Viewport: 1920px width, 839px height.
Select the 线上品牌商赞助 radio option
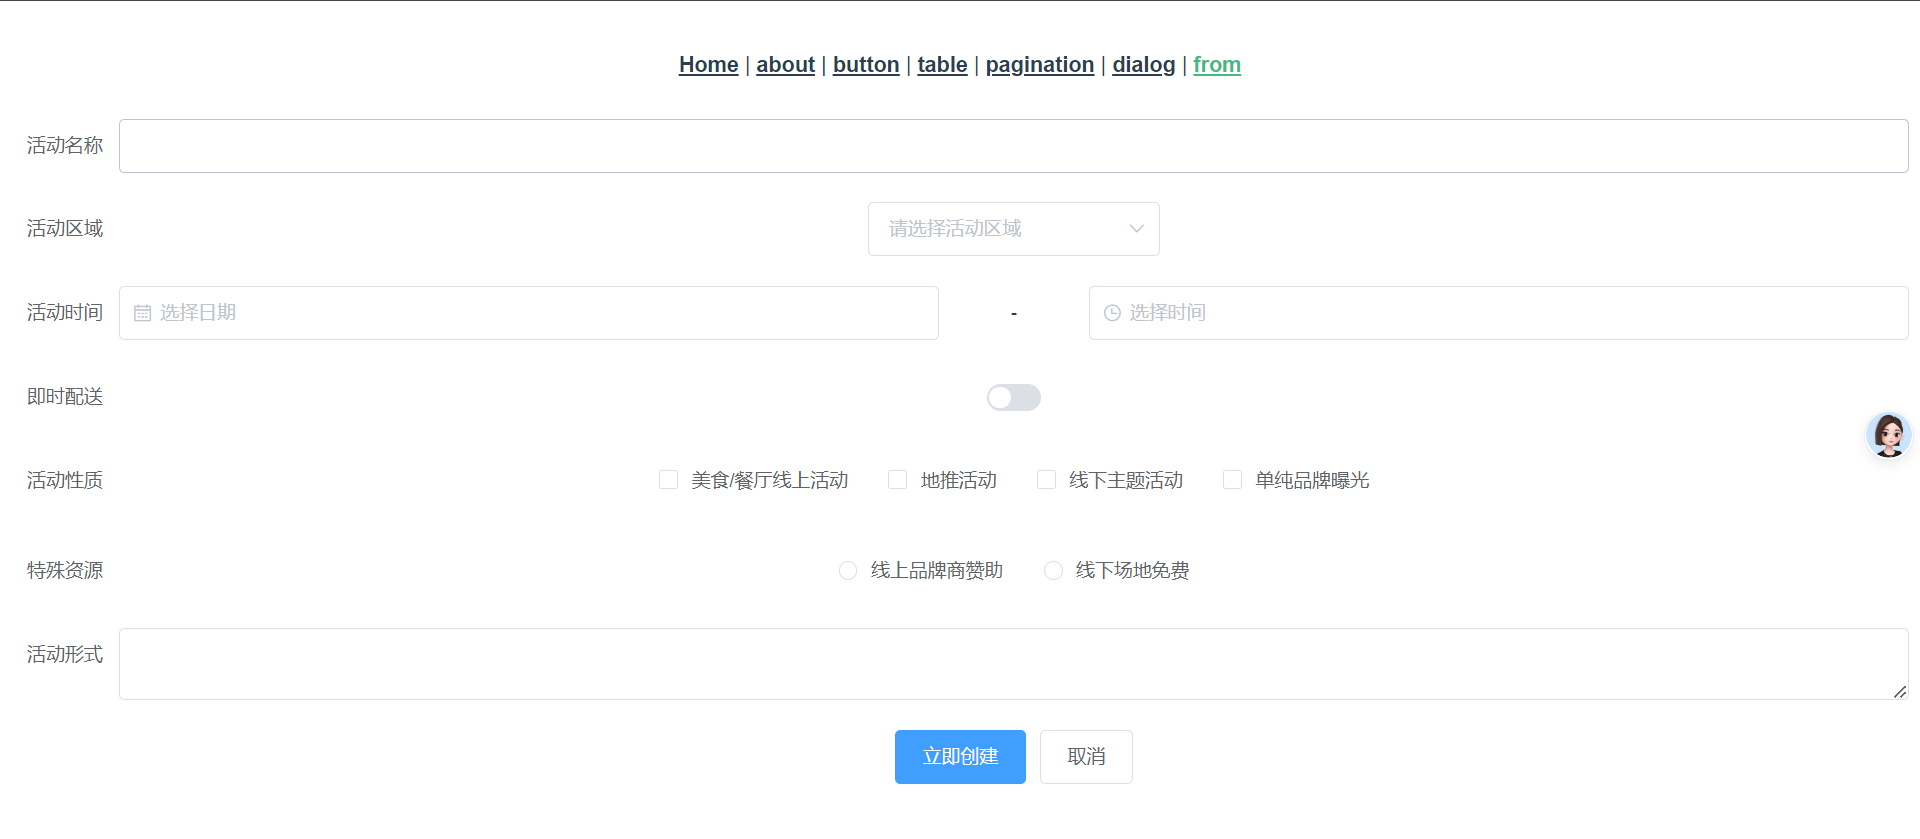point(848,571)
